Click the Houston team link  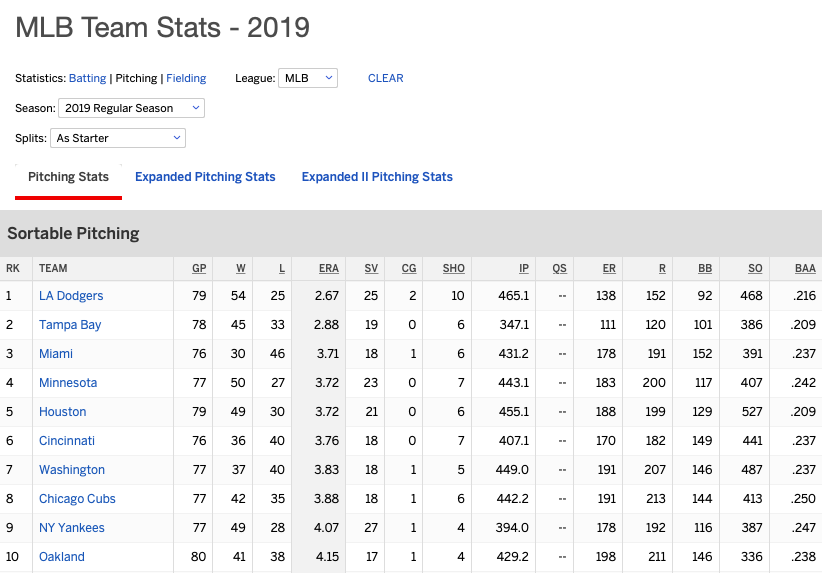click(x=63, y=412)
